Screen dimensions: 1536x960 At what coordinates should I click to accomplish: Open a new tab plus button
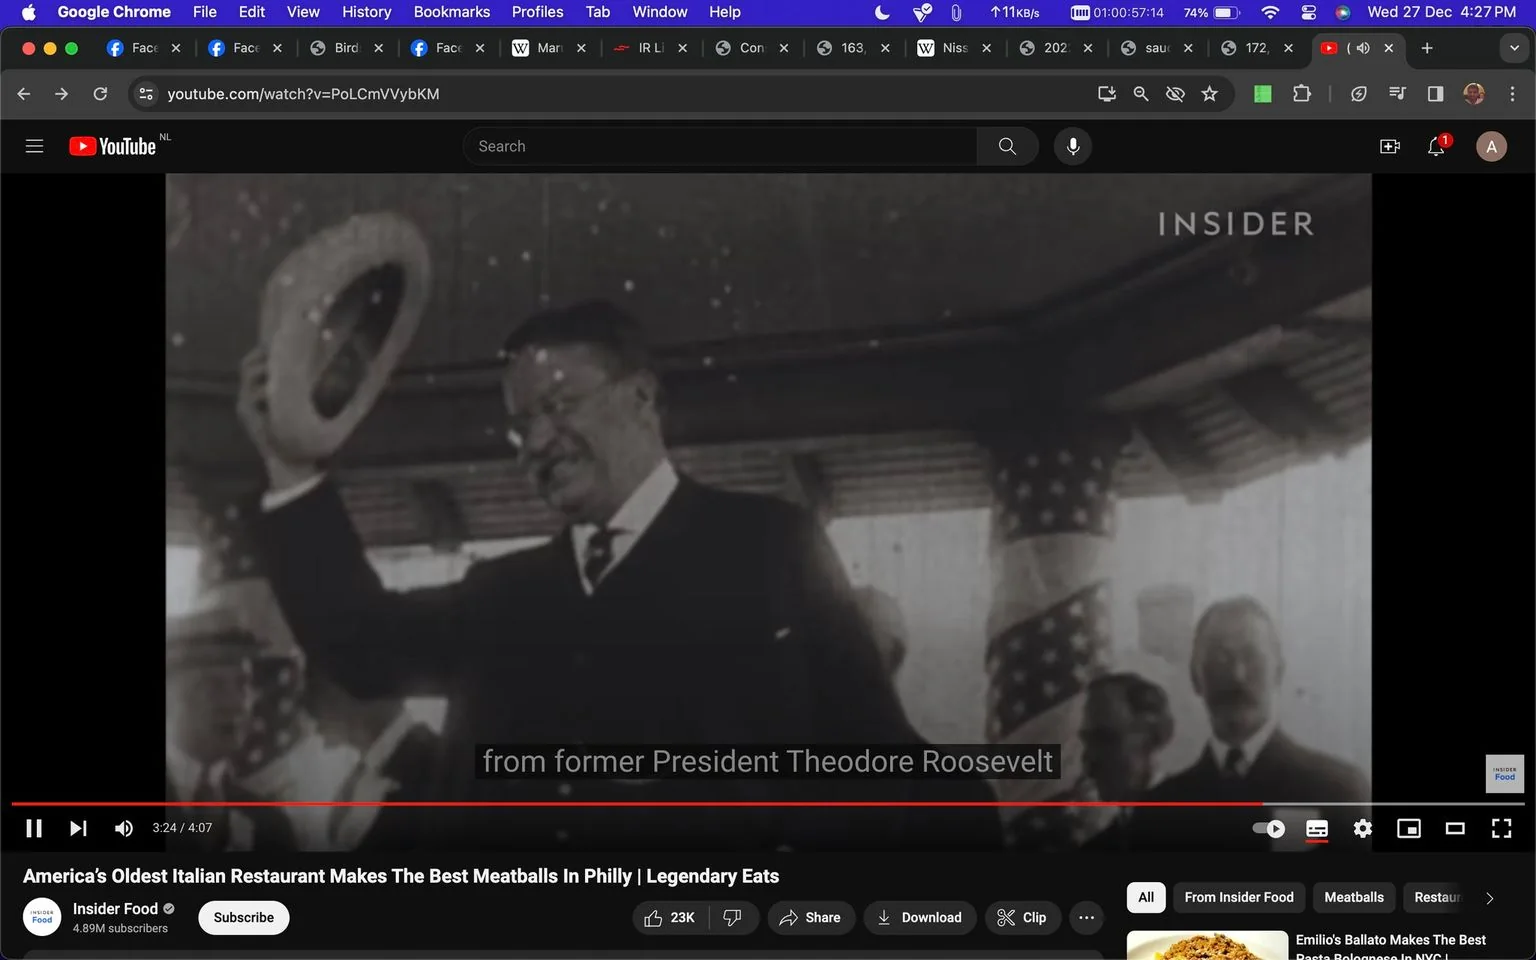pyautogui.click(x=1427, y=48)
